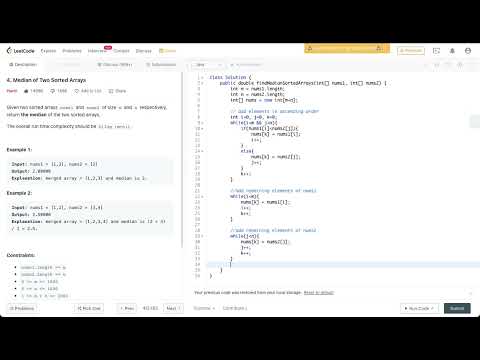The image size is (480, 360).
Task: Fold the class Solution at line 1
Action: click(202, 77)
